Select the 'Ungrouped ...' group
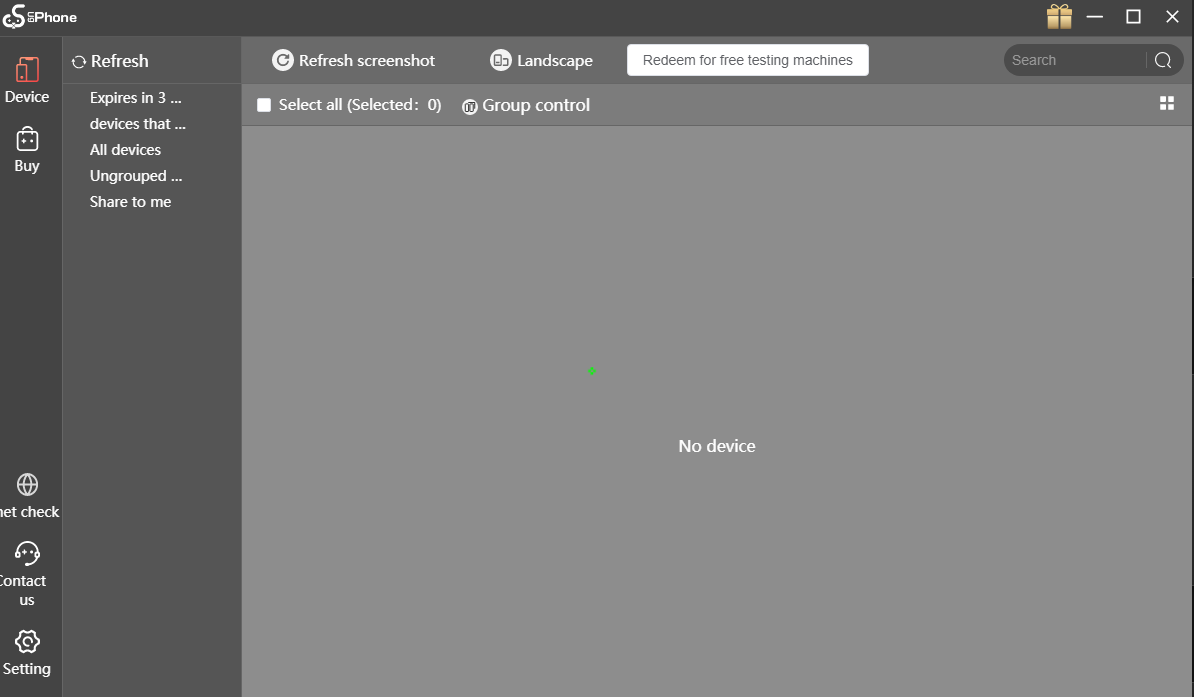Viewport: 1194px width, 697px height. tap(136, 175)
